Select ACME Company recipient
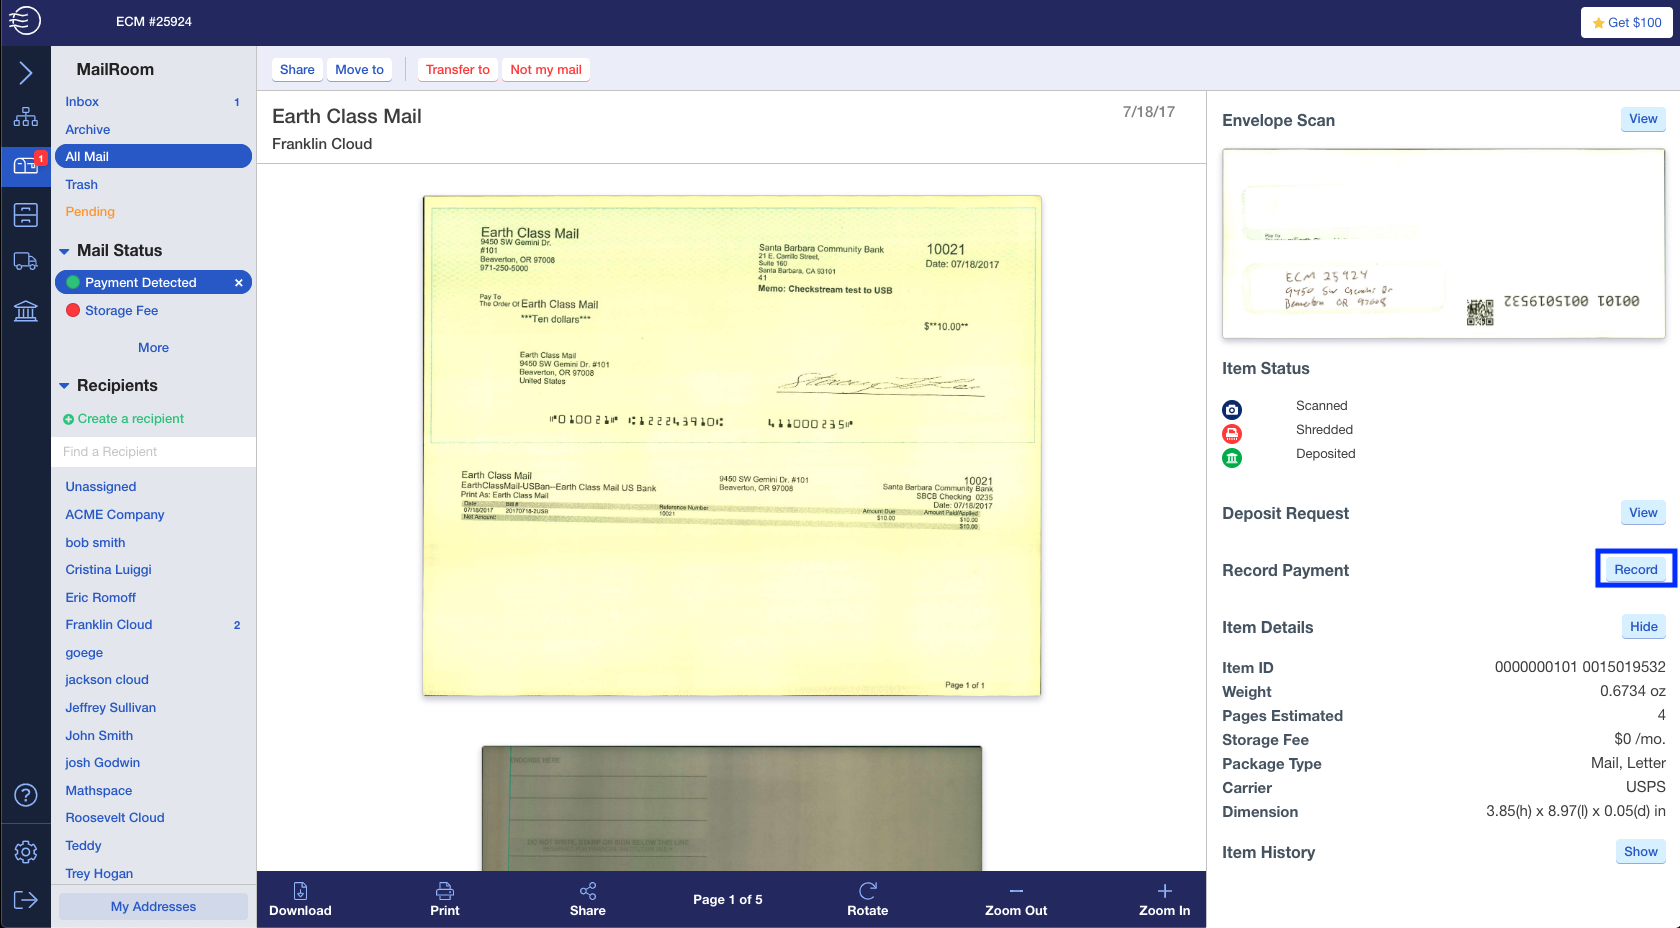This screenshot has height=928, width=1680. 115,515
